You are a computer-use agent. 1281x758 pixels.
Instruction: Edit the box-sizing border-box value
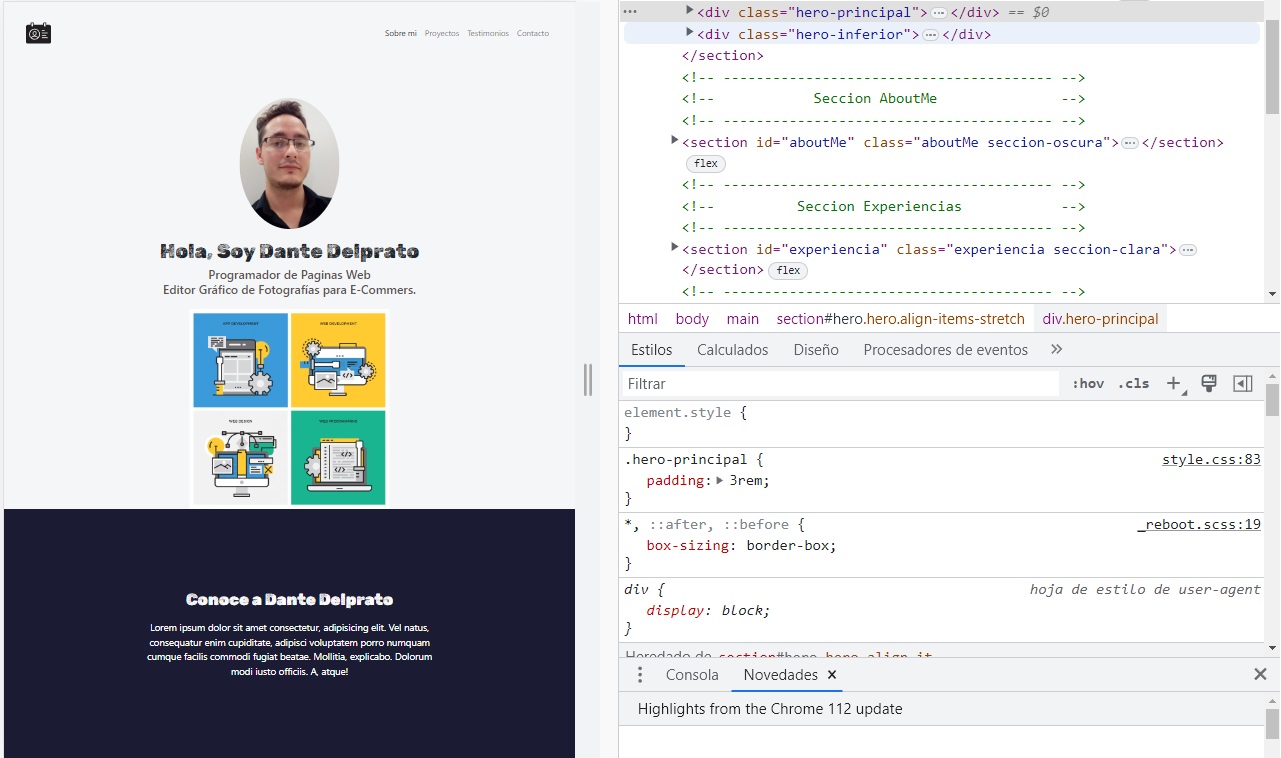[787, 546]
